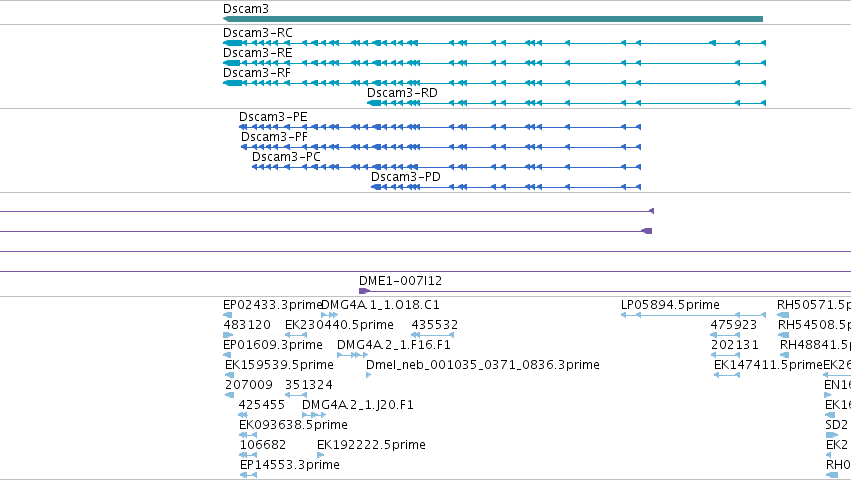Click the 483120 feature label
The height and width of the screenshot is (480, 851).
[x=247, y=325]
